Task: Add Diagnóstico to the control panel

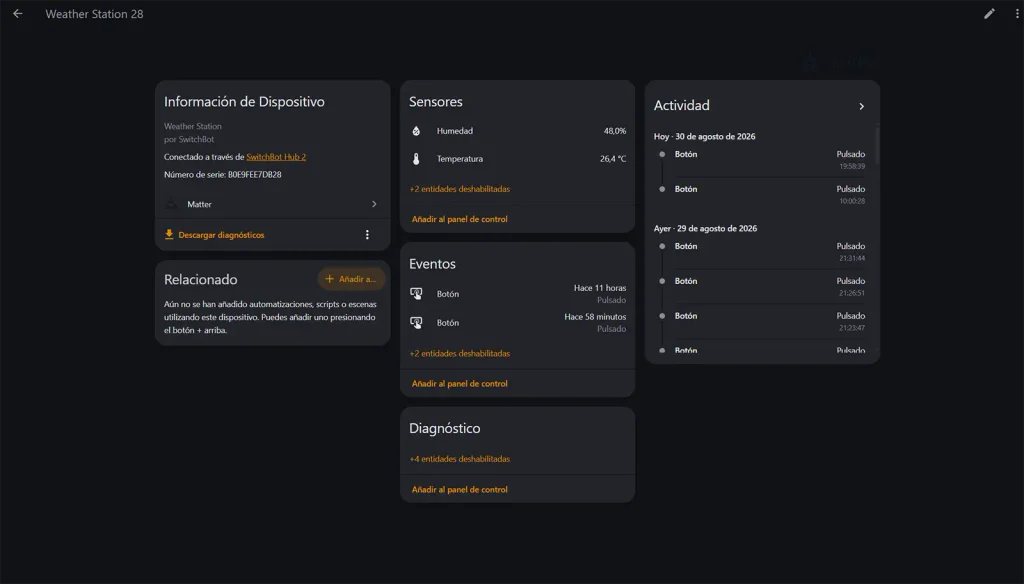Action: click(460, 489)
